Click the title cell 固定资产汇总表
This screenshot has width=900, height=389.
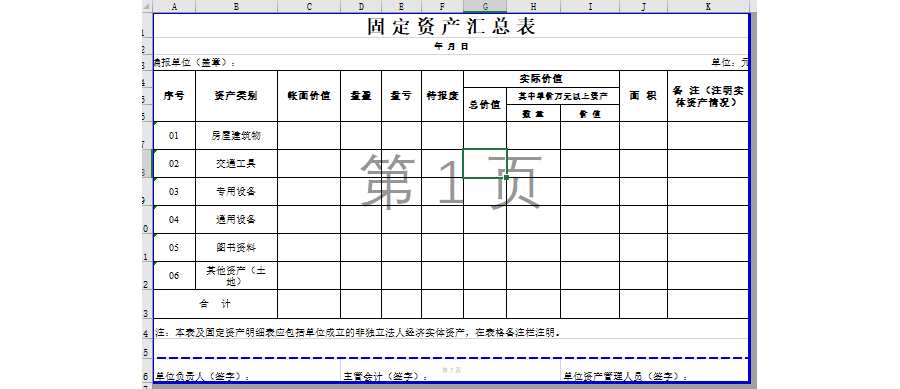451,26
